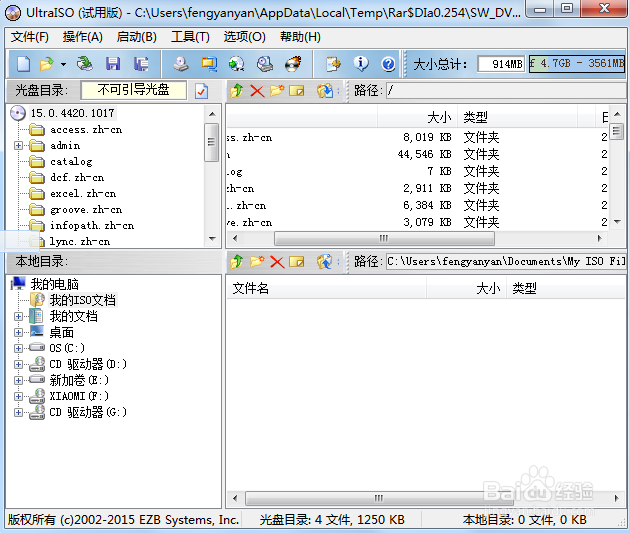Sort disc files by 类型 column header
Screen dimensions: 630x533
(x=517, y=118)
